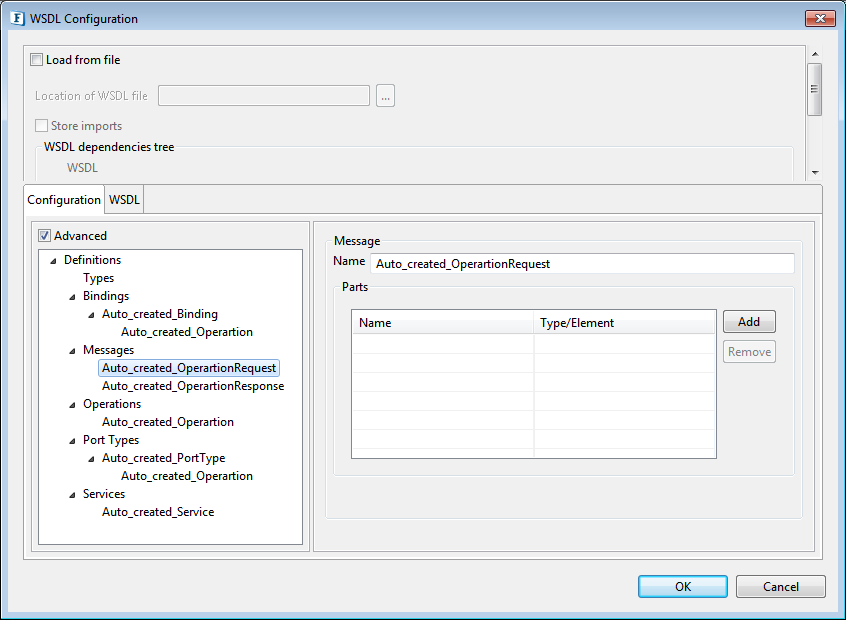Collapse the Messages node arrow
This screenshot has height=620, width=846.
pyautogui.click(x=72, y=351)
